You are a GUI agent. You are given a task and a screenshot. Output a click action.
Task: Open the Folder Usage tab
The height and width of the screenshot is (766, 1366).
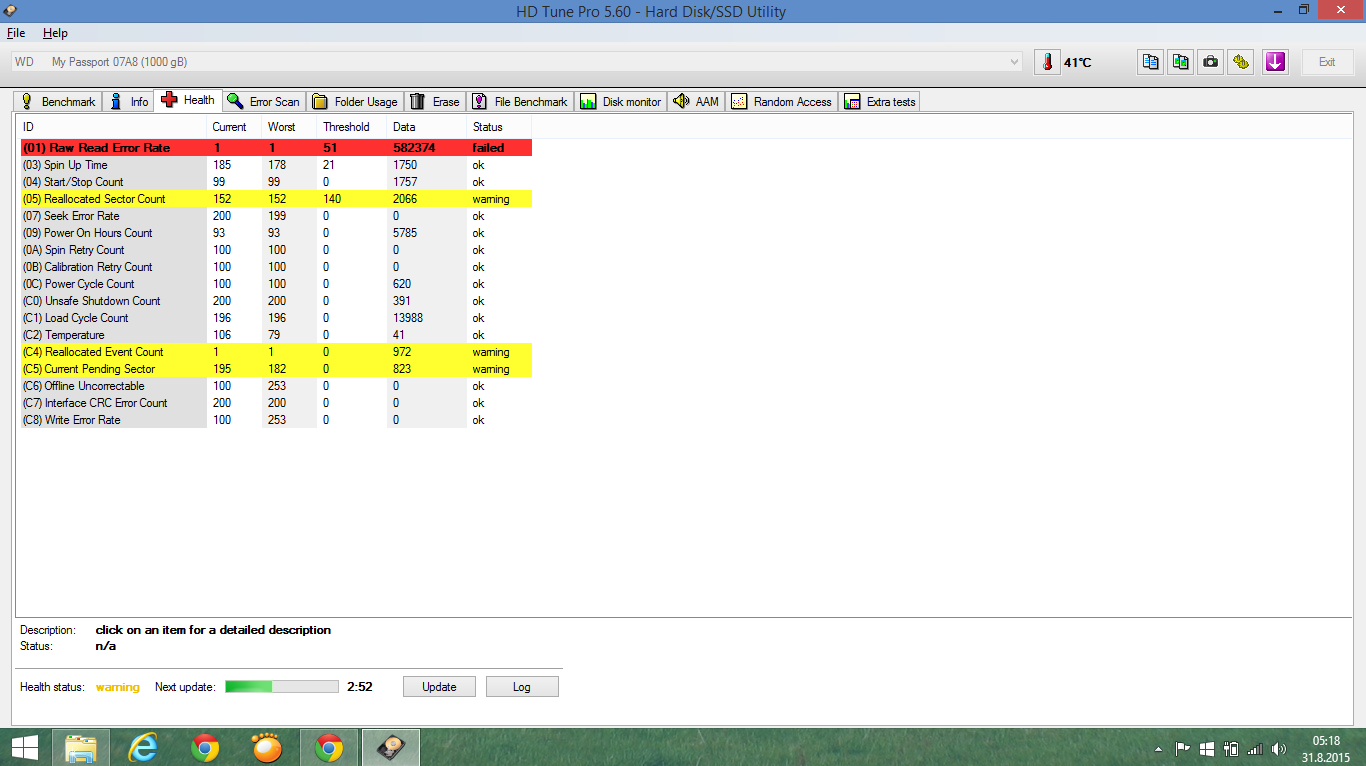point(355,101)
